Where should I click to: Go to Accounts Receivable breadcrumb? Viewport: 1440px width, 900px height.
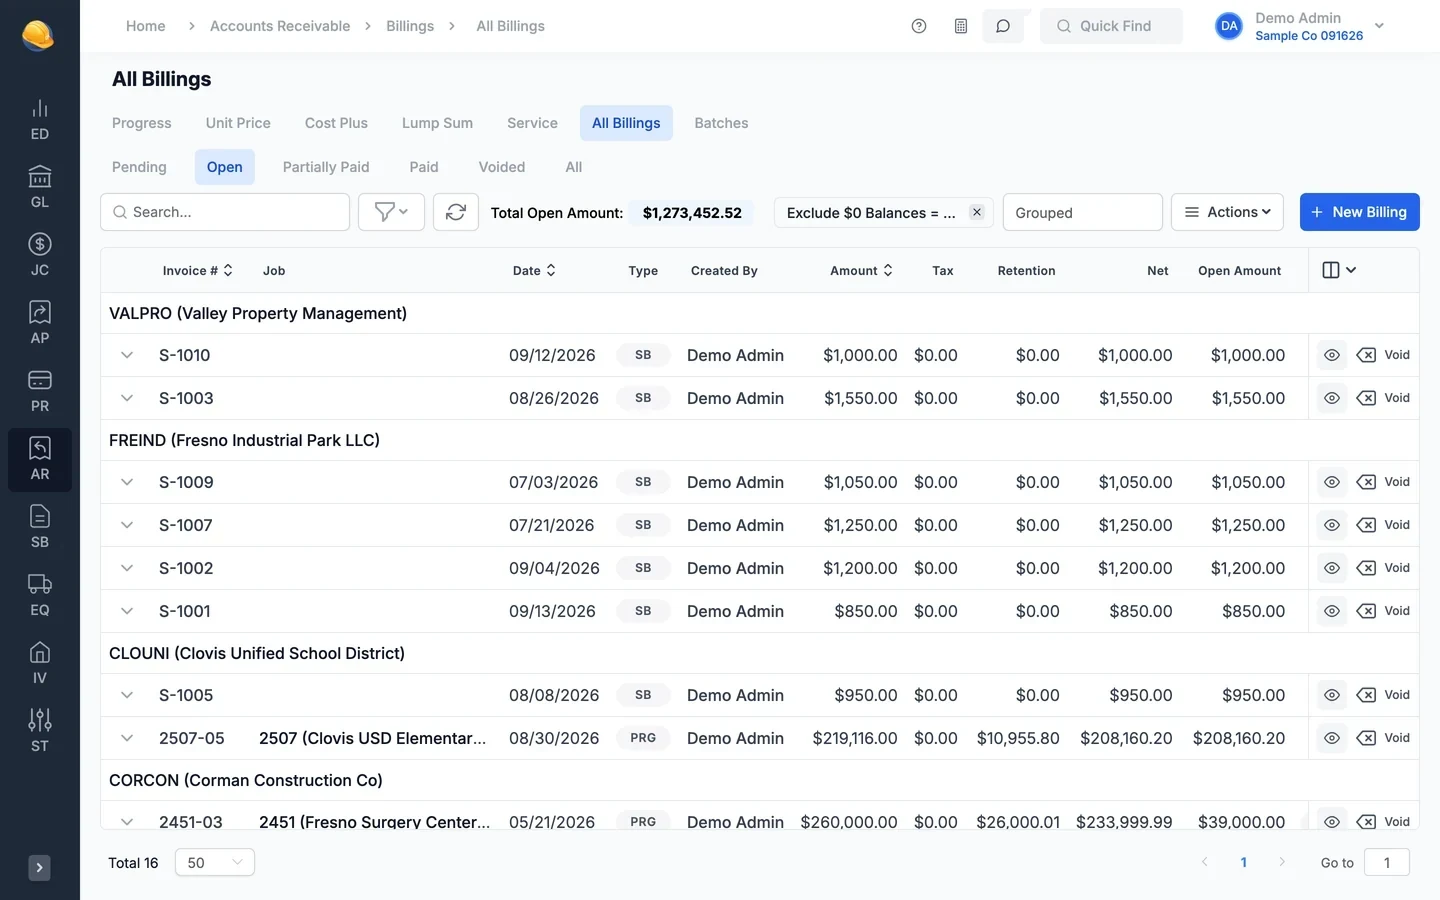pyautogui.click(x=280, y=26)
